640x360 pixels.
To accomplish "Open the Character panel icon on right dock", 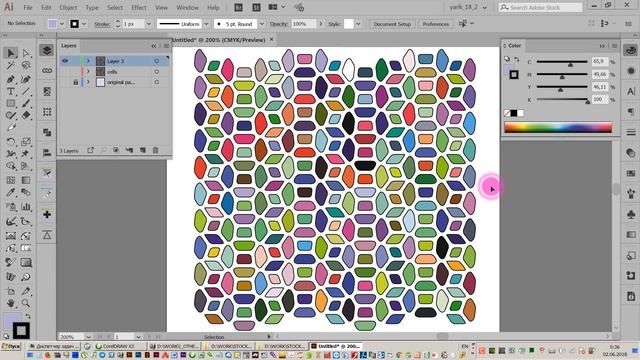I will tap(631, 91).
